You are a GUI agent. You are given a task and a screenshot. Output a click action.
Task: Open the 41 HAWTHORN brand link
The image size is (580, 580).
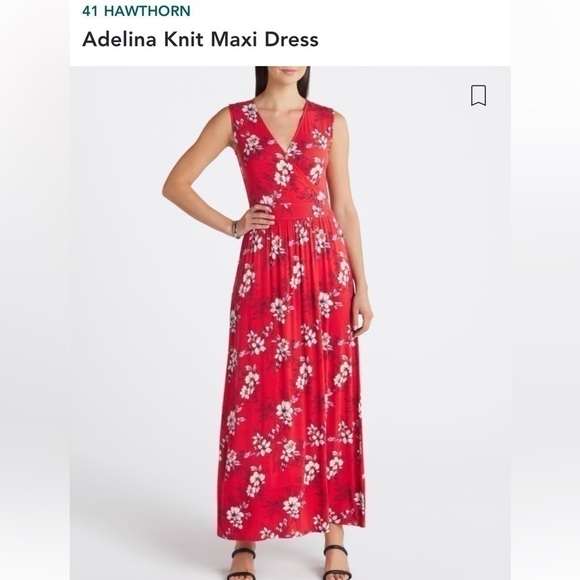[x=136, y=11]
